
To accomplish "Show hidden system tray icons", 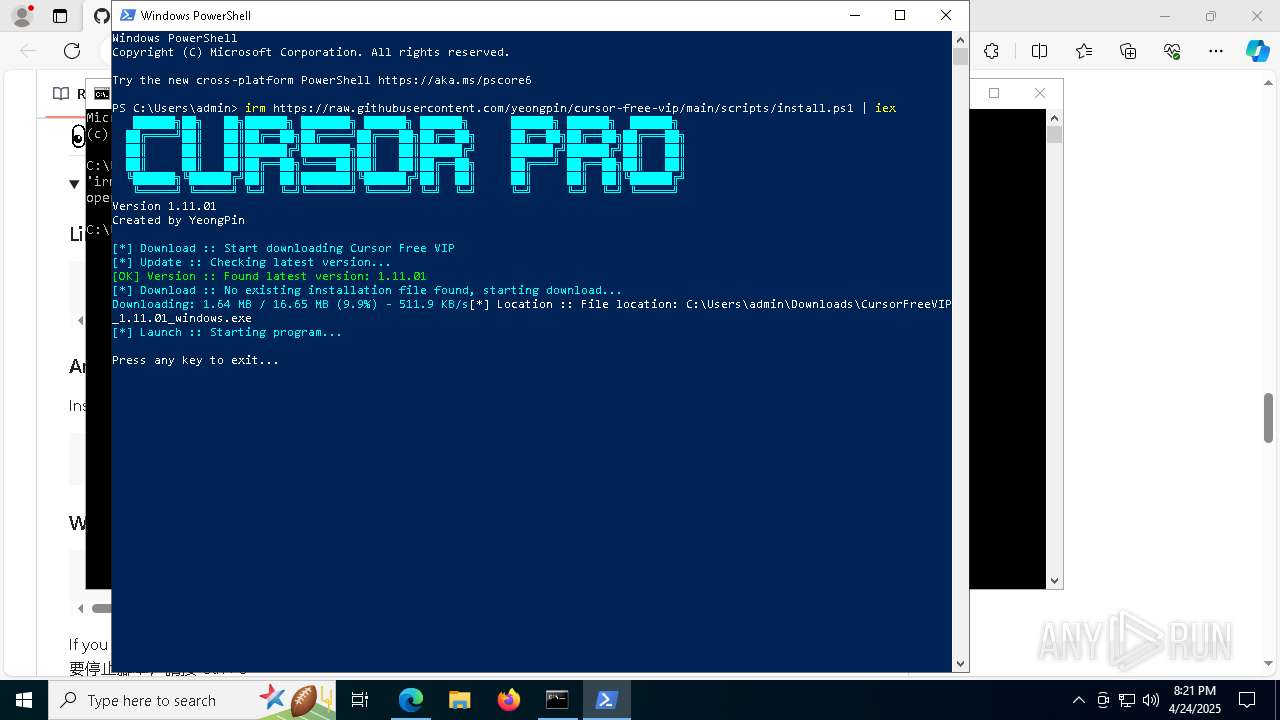I will tap(1078, 700).
